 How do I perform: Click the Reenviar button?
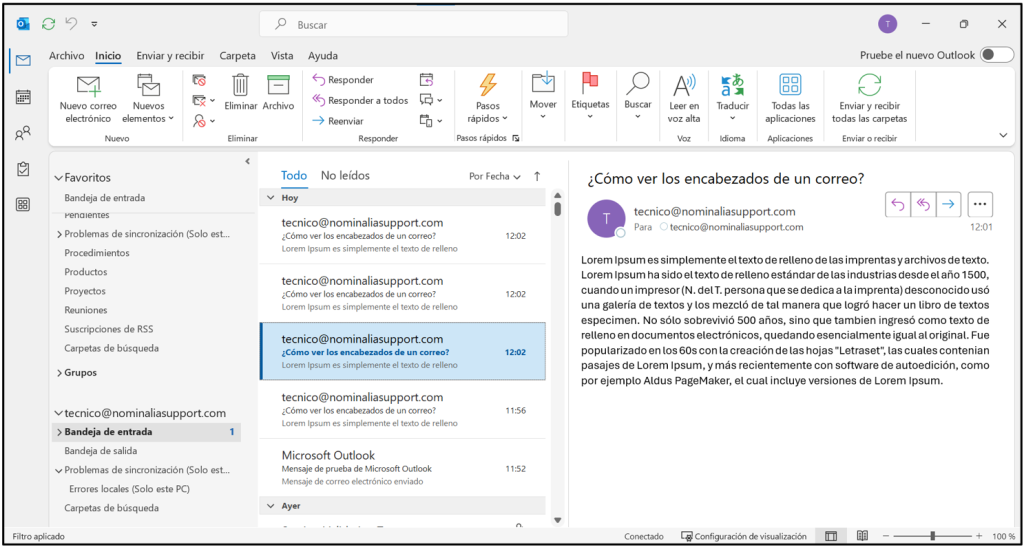pyautogui.click(x=337, y=121)
